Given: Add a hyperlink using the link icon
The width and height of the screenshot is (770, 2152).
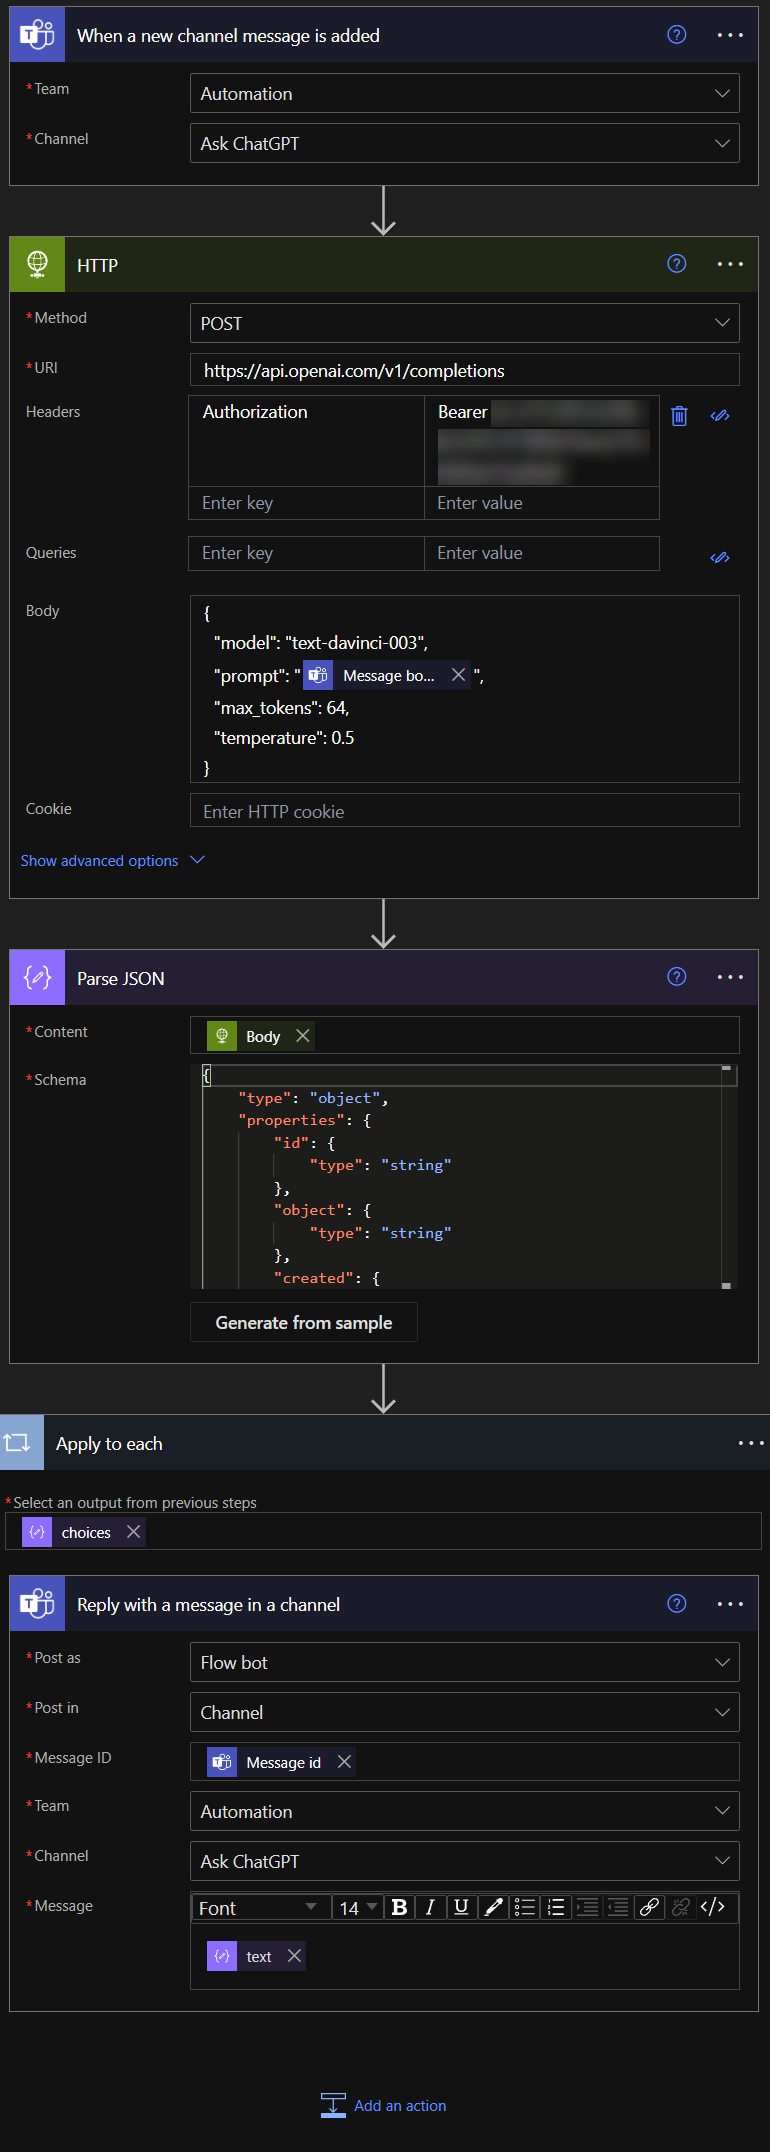Looking at the screenshot, I should pyautogui.click(x=649, y=1907).
